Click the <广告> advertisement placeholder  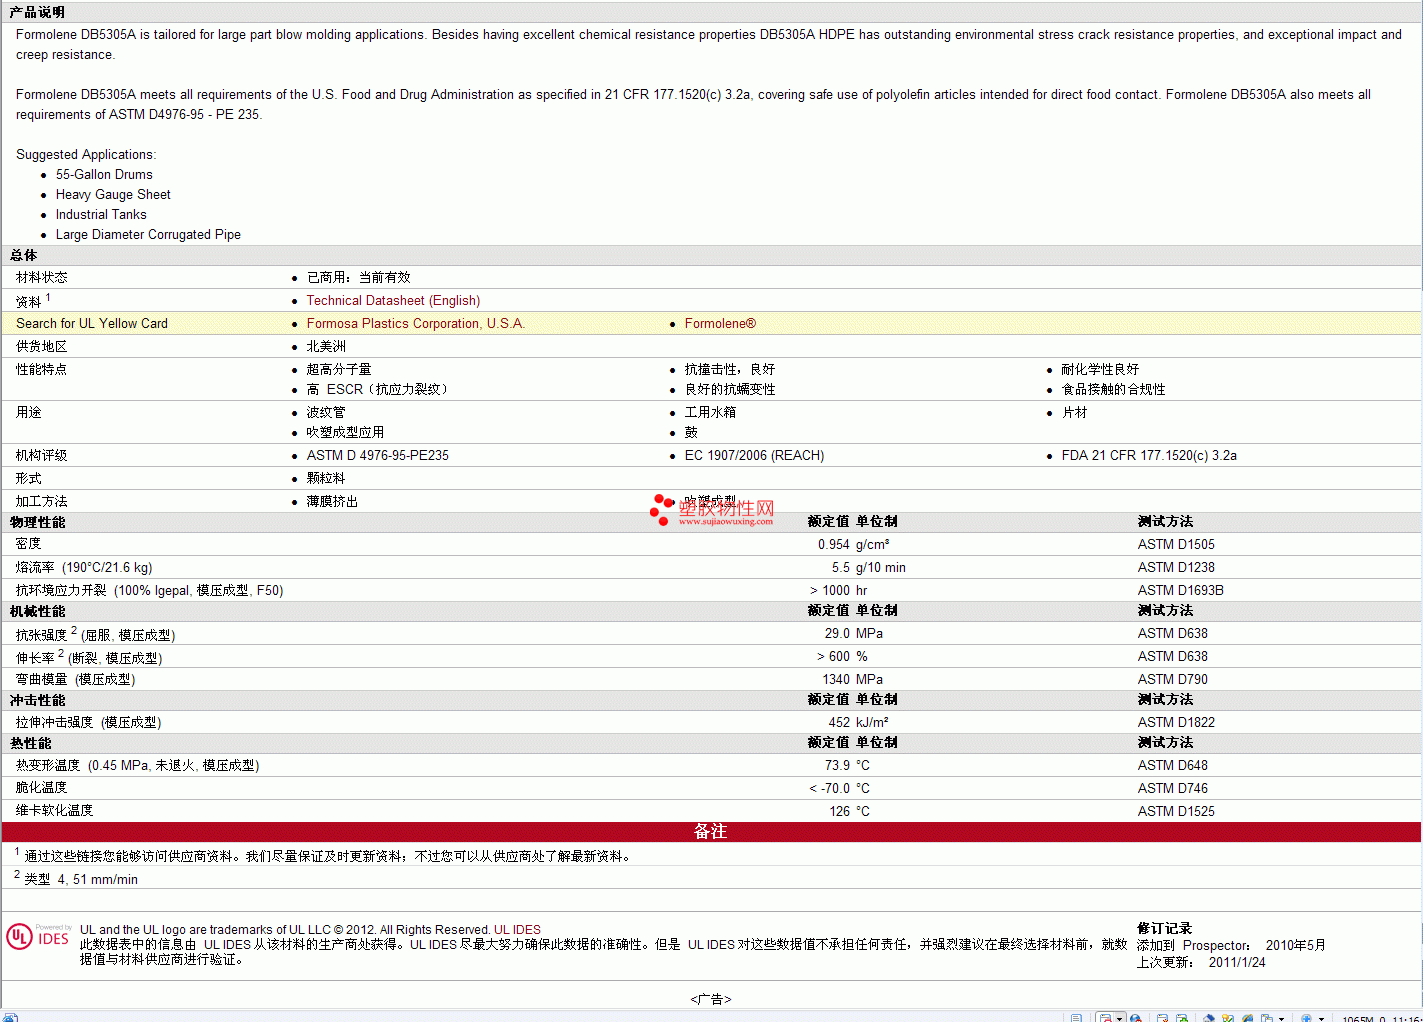coord(711,1000)
